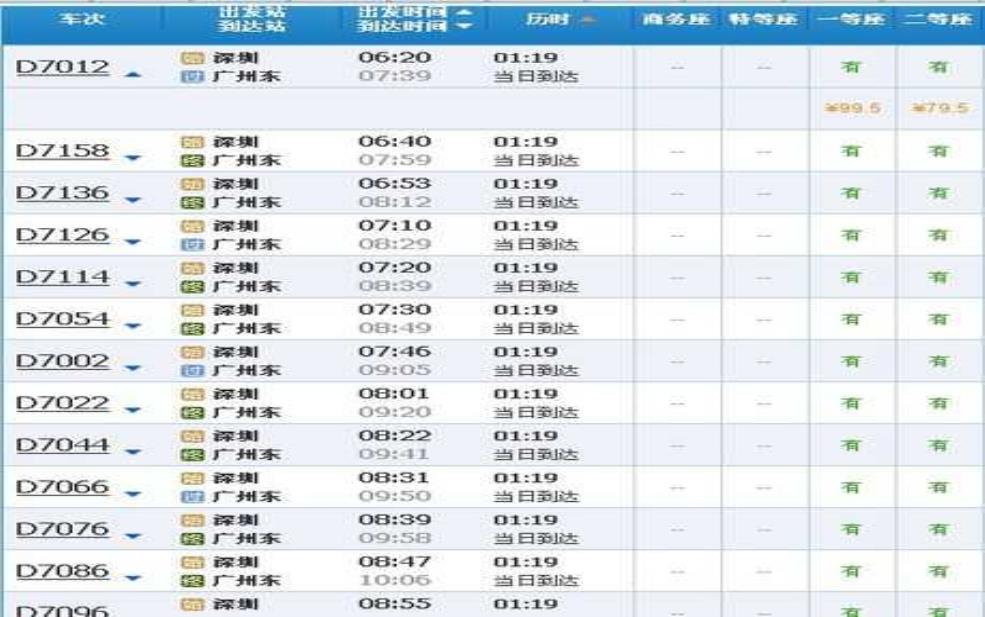Click arrival station icon for D7002

click(x=192, y=371)
